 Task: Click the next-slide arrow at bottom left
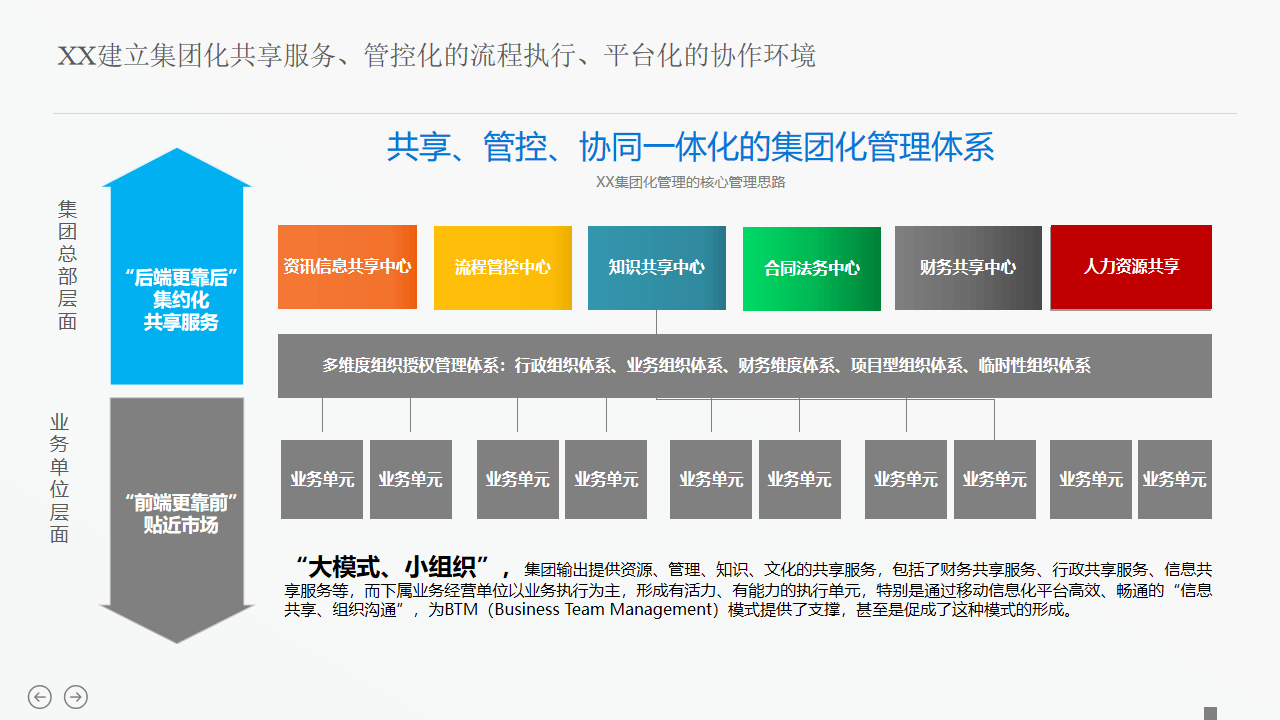[x=75, y=697]
